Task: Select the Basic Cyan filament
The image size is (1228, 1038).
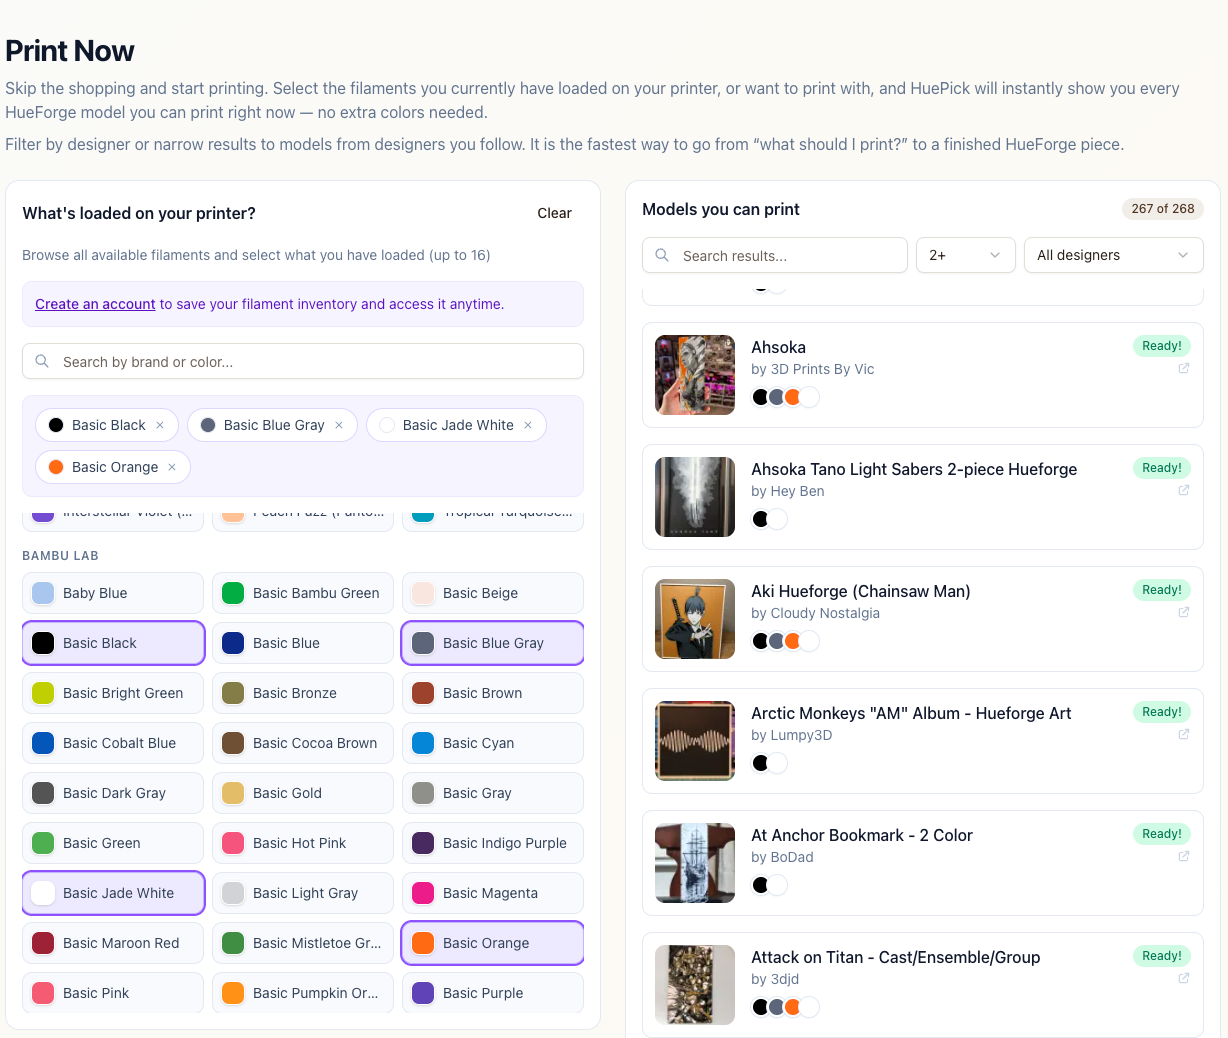Action: 493,743
